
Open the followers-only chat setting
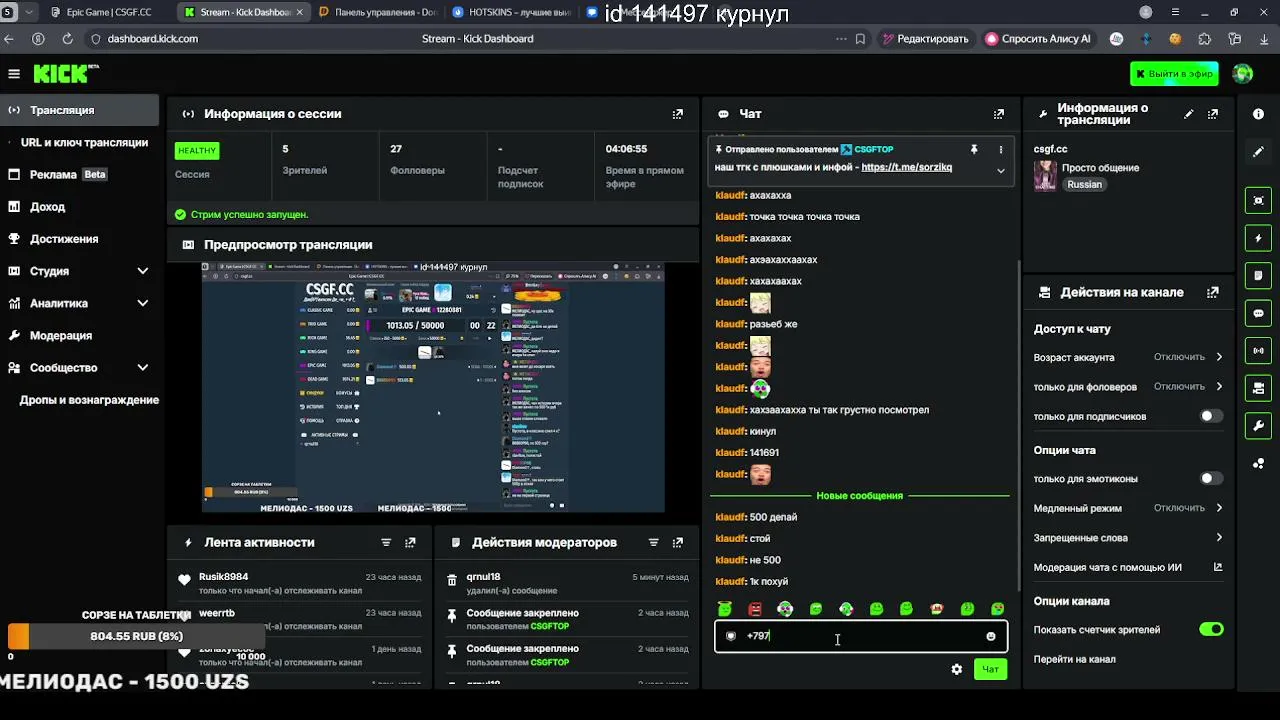(x=1128, y=387)
